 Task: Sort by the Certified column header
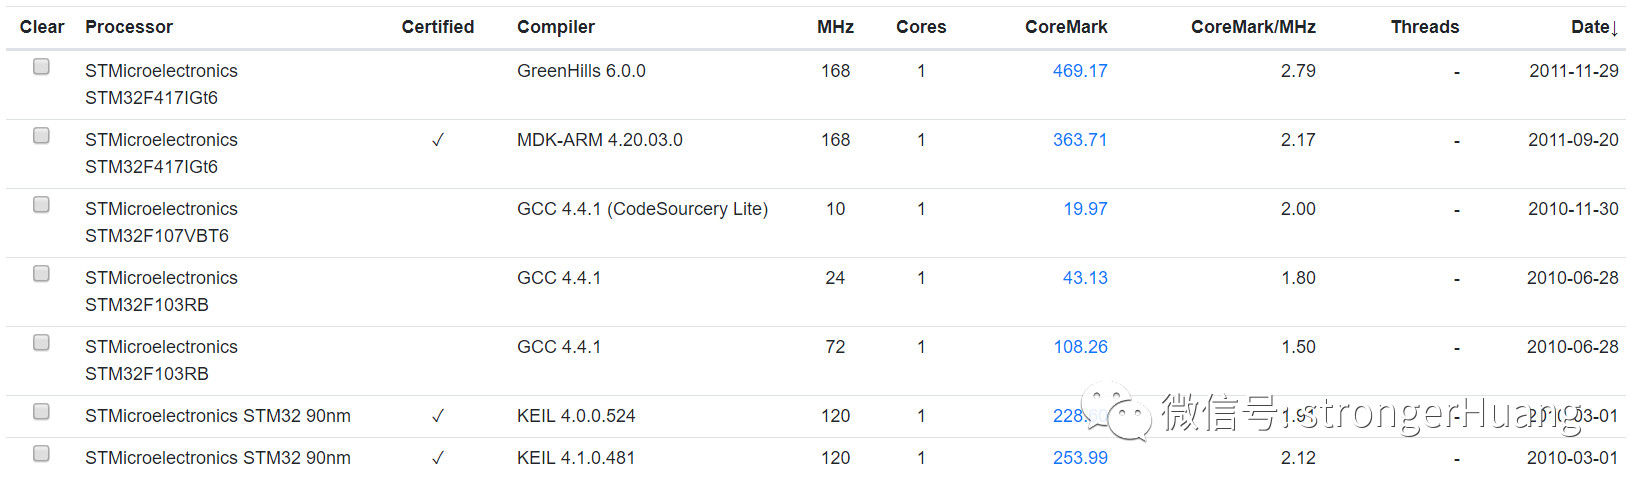tap(438, 27)
